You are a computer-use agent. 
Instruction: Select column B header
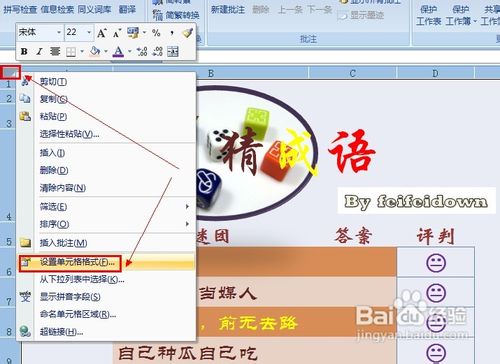pyautogui.click(x=211, y=73)
